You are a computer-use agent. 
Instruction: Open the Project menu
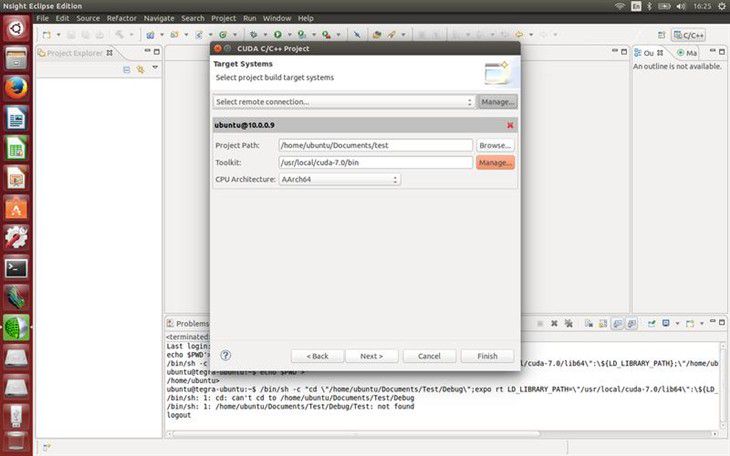point(223,18)
